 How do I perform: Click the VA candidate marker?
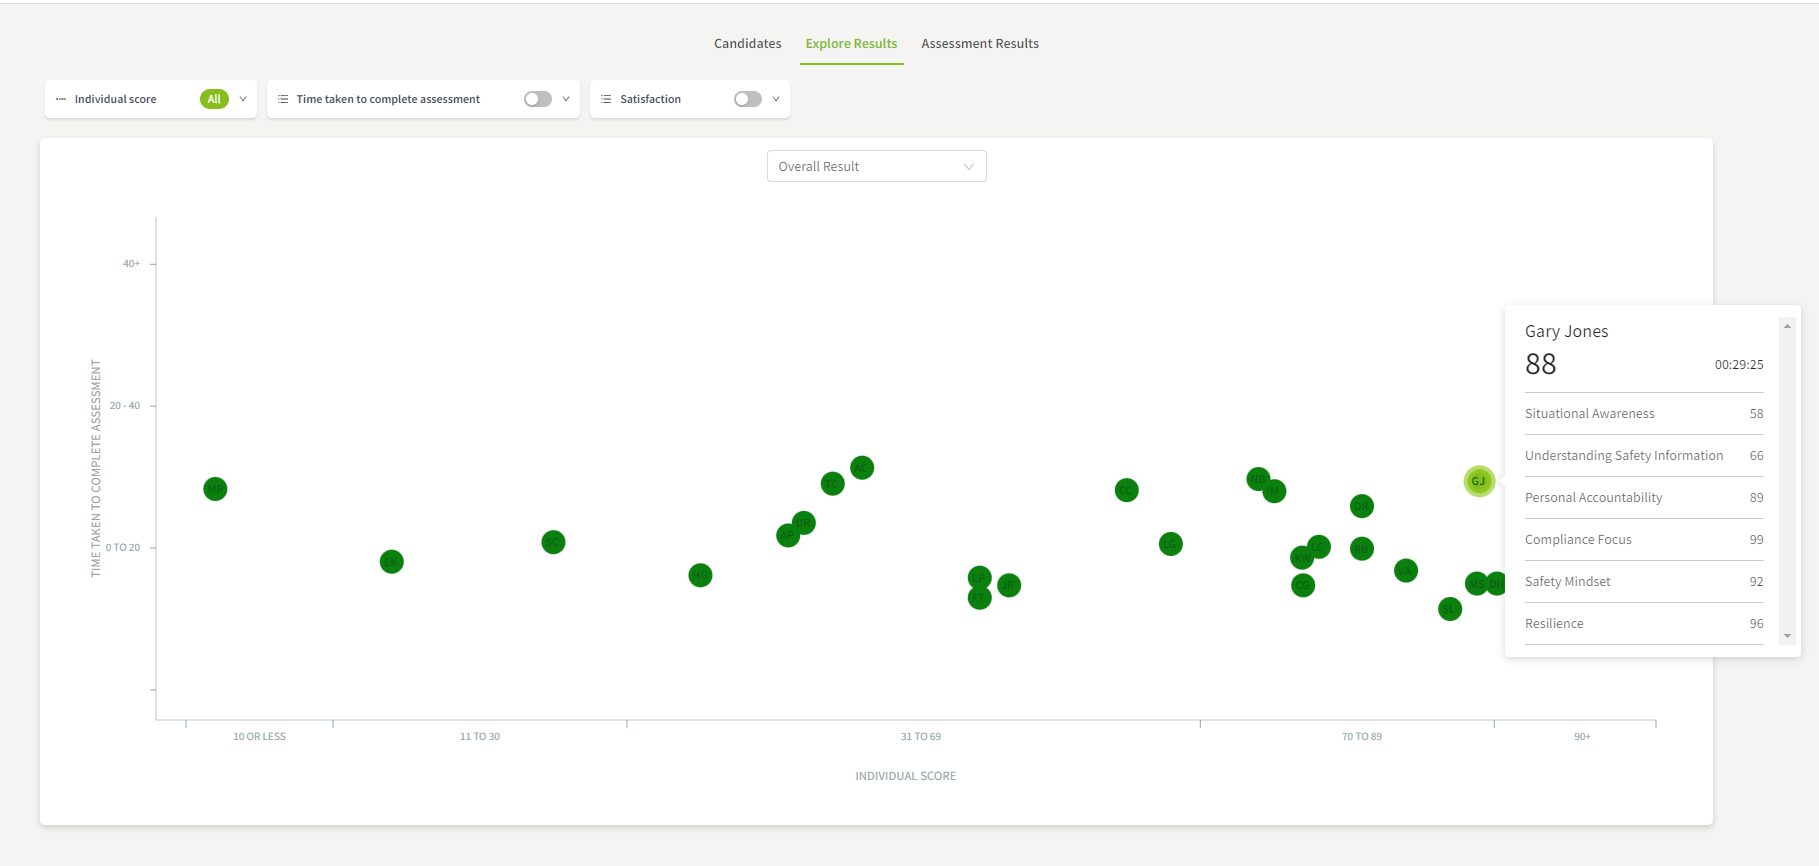1405,571
